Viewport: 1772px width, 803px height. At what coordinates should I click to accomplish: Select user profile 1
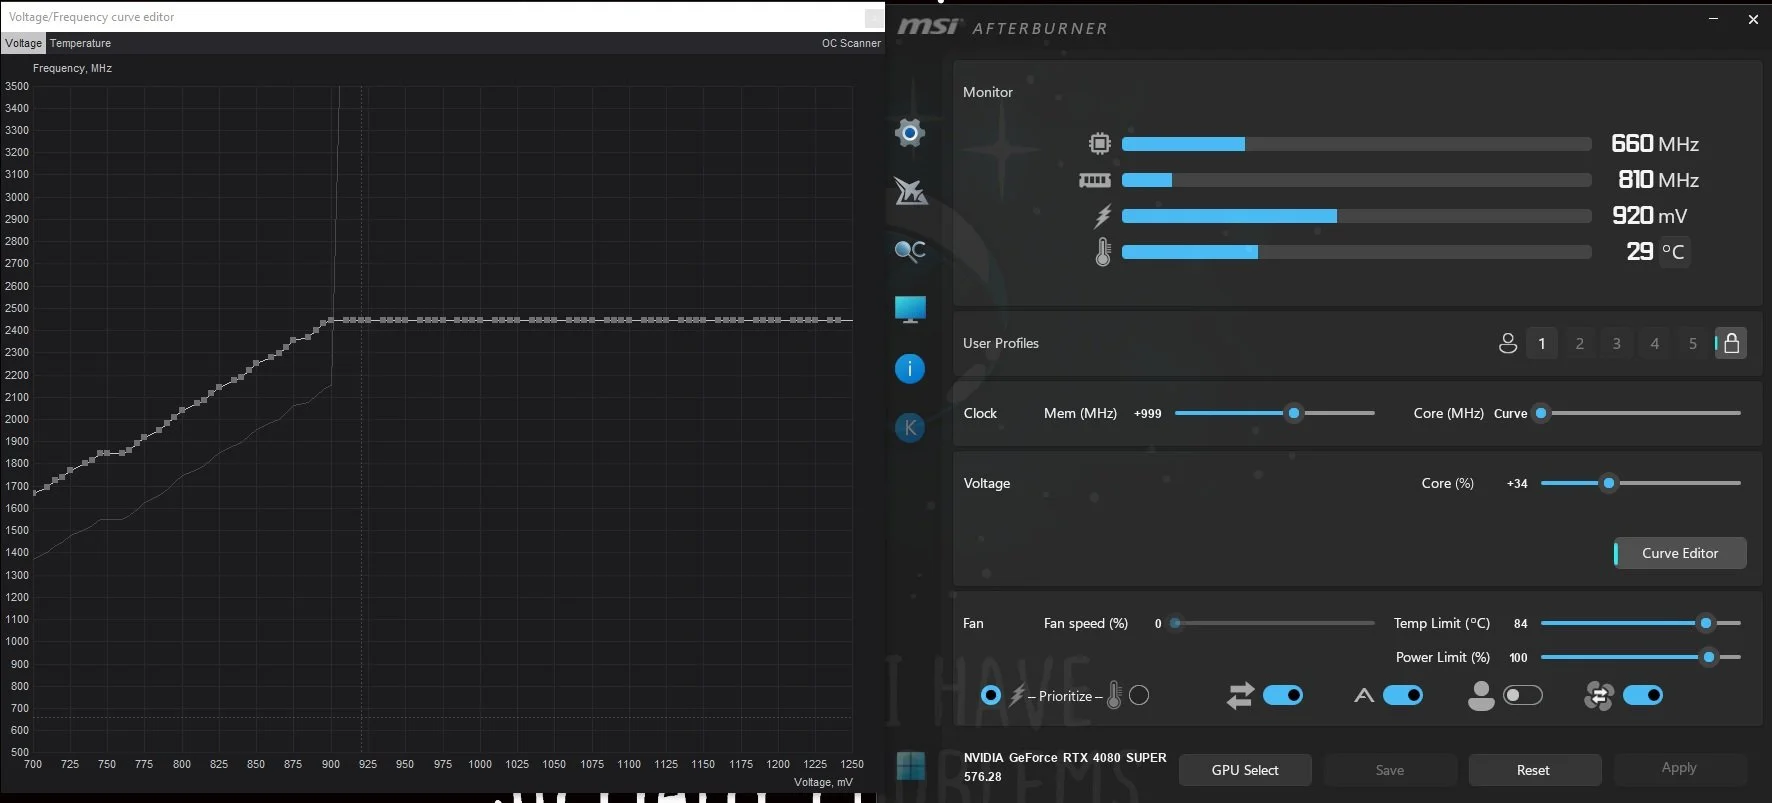tap(1542, 343)
